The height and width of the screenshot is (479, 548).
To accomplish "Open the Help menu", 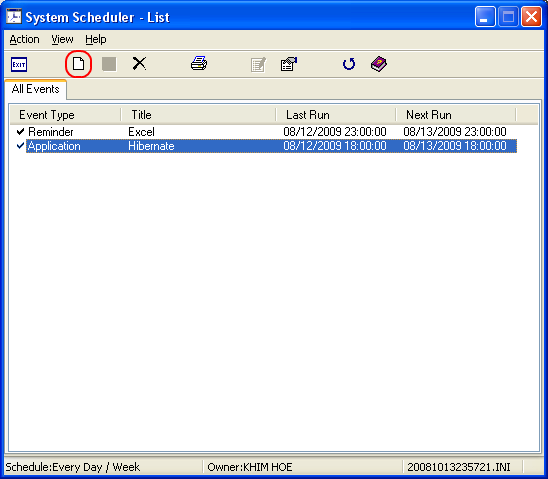I will click(95, 39).
